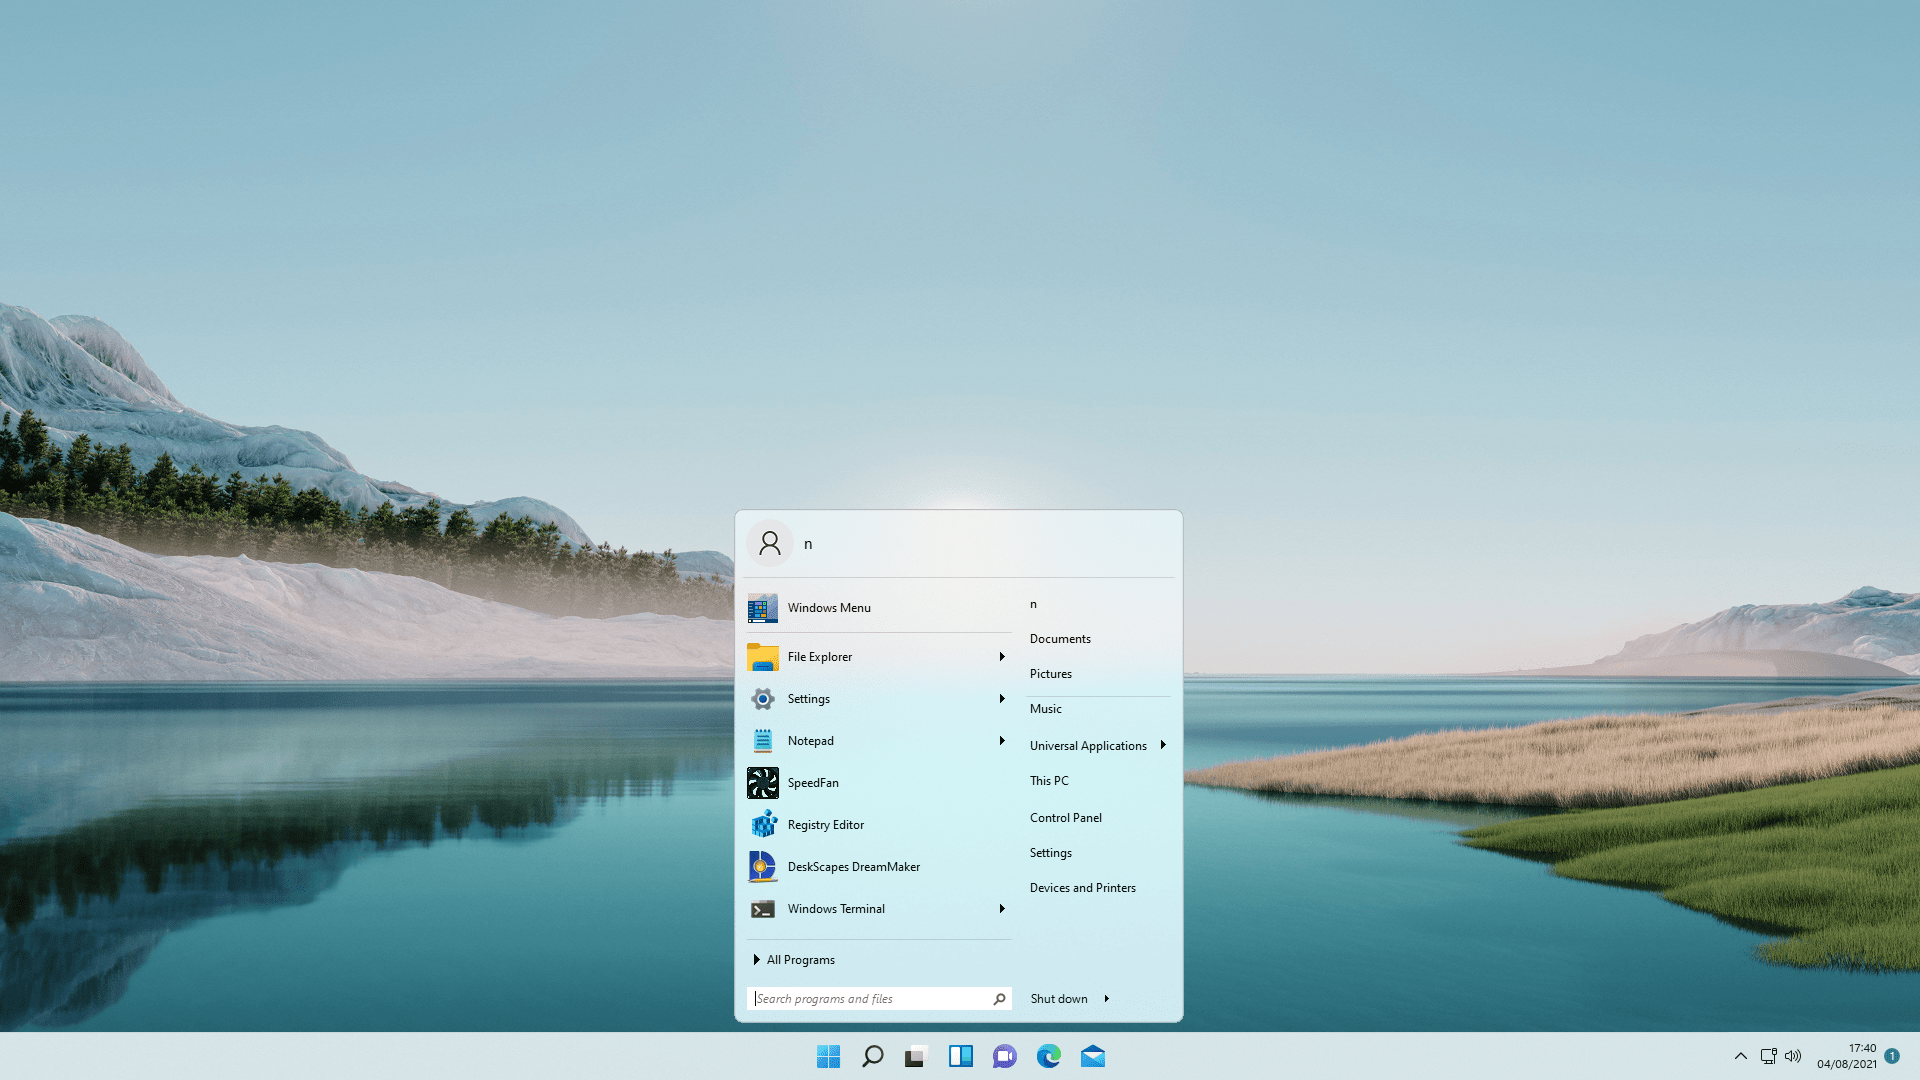The width and height of the screenshot is (1920, 1080).
Task: Click All Programs expander arrow
Action: click(x=758, y=960)
